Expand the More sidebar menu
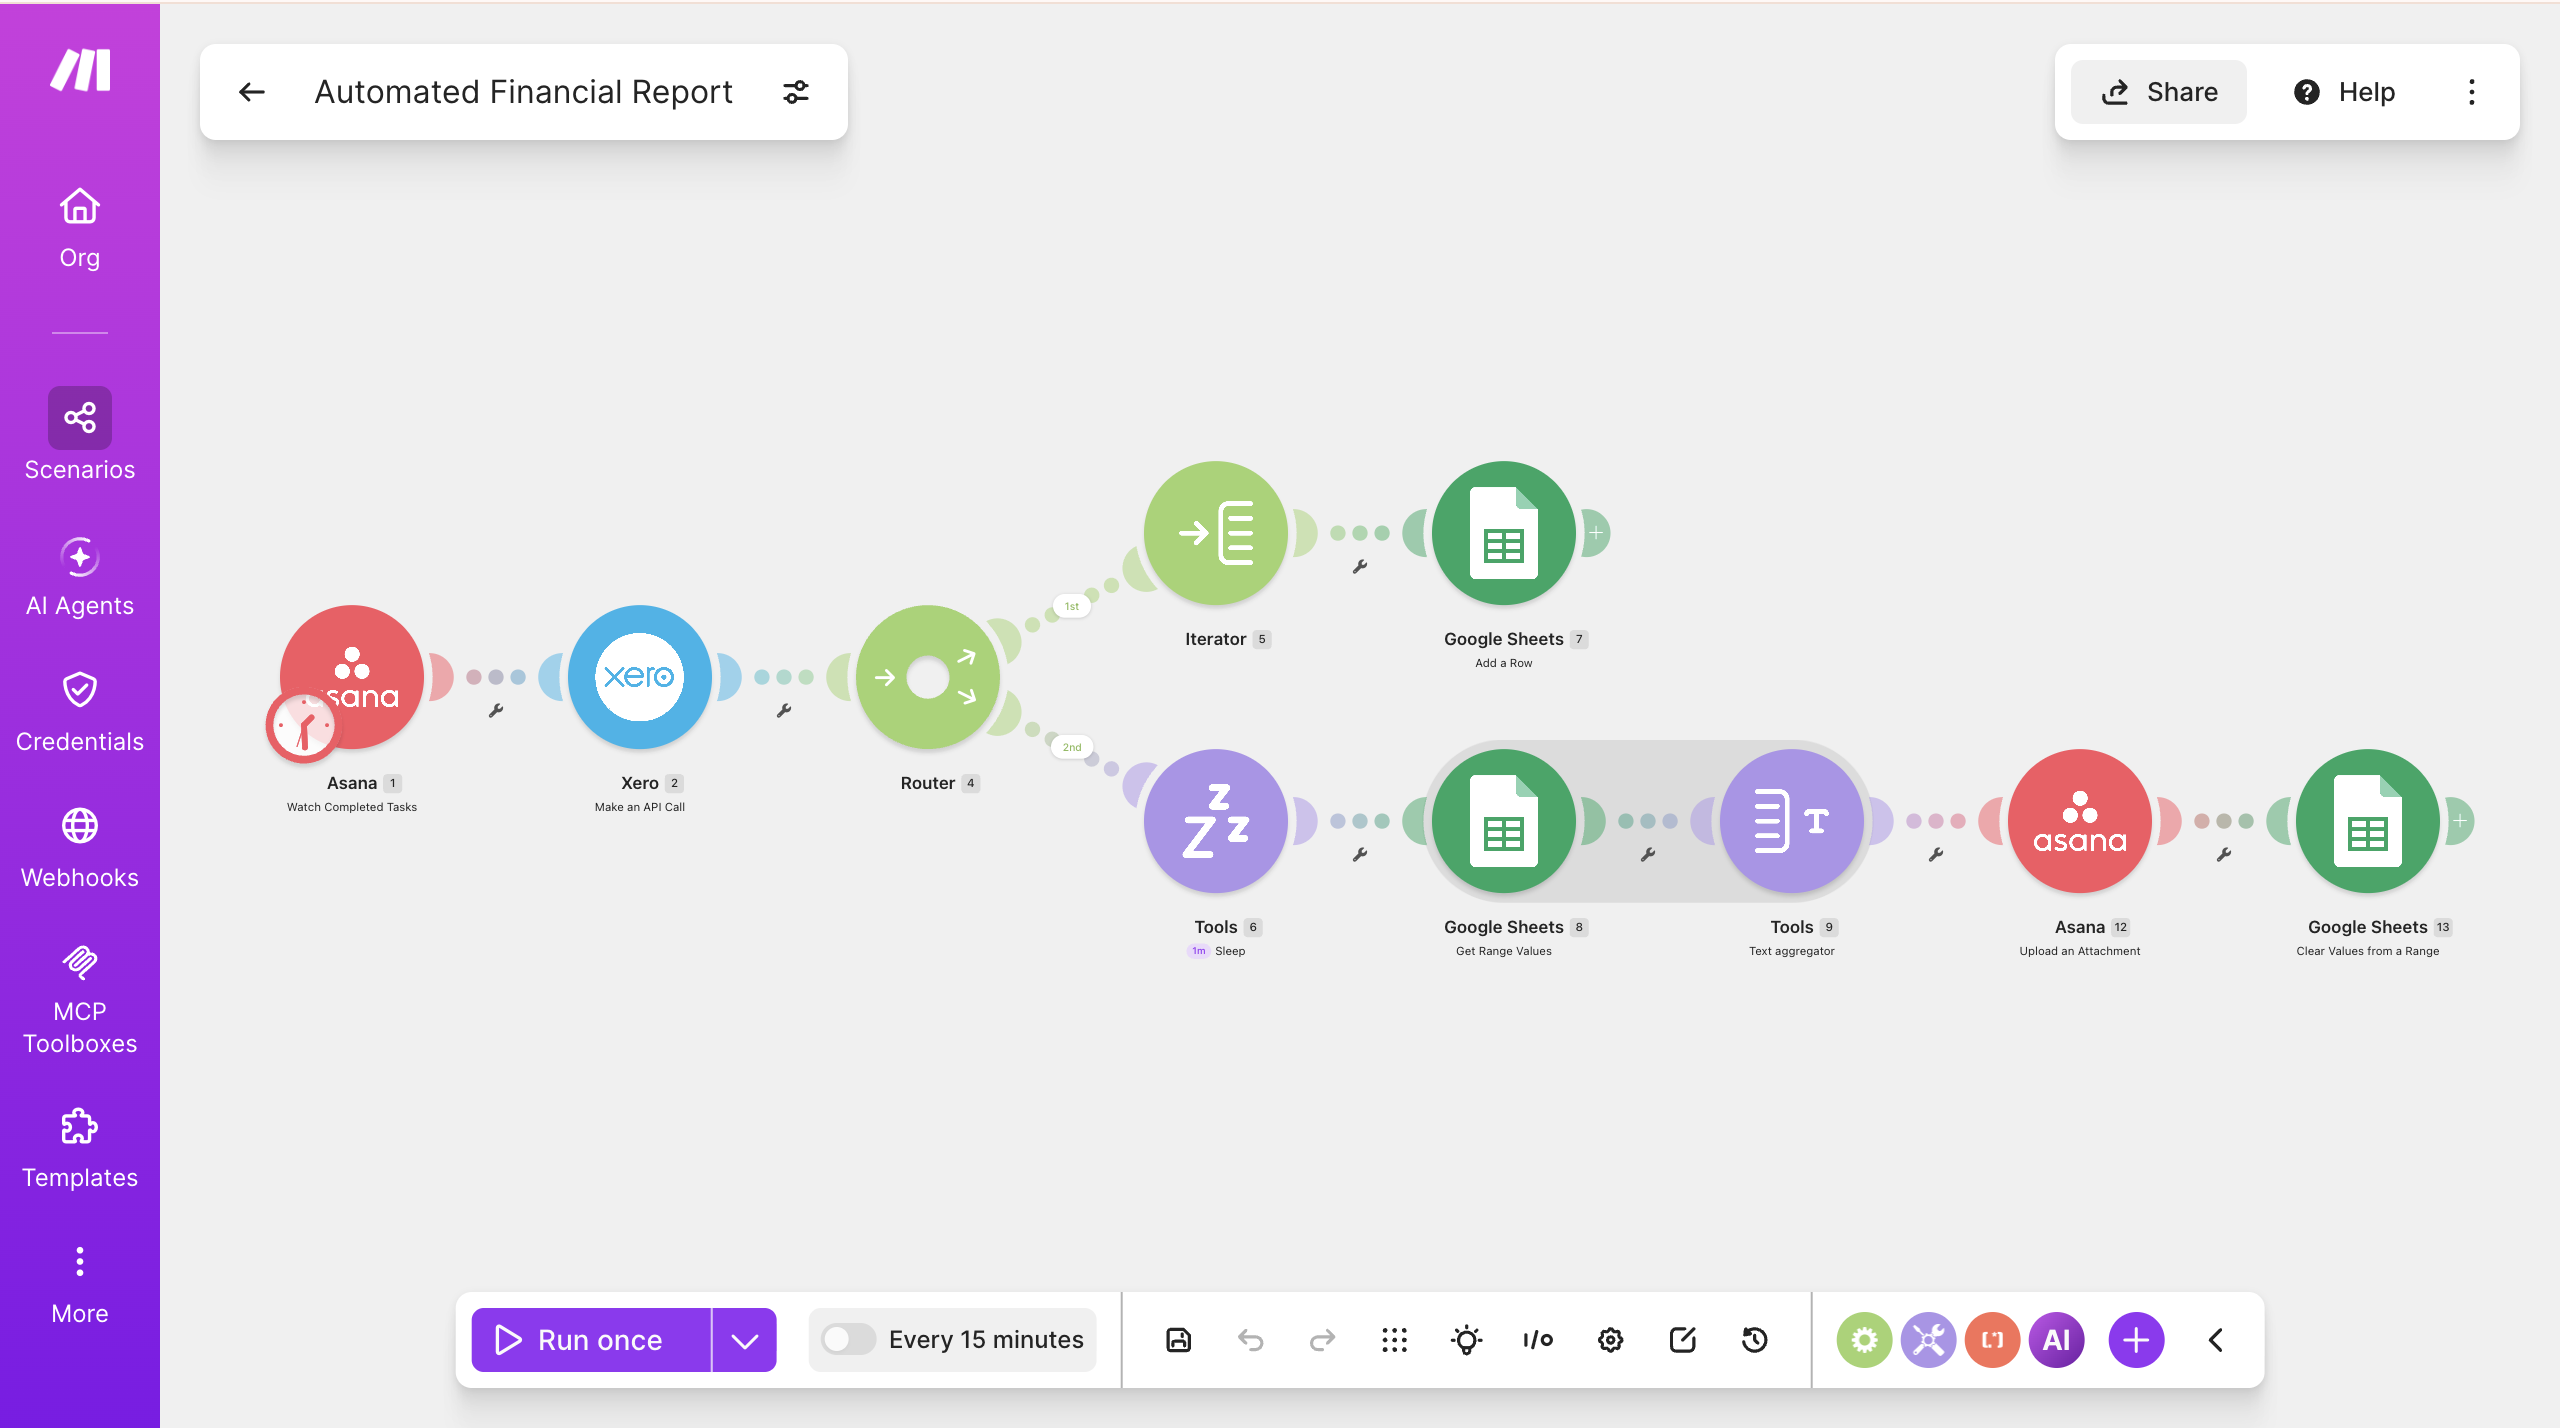The width and height of the screenshot is (2560, 1428). pyautogui.click(x=80, y=1285)
